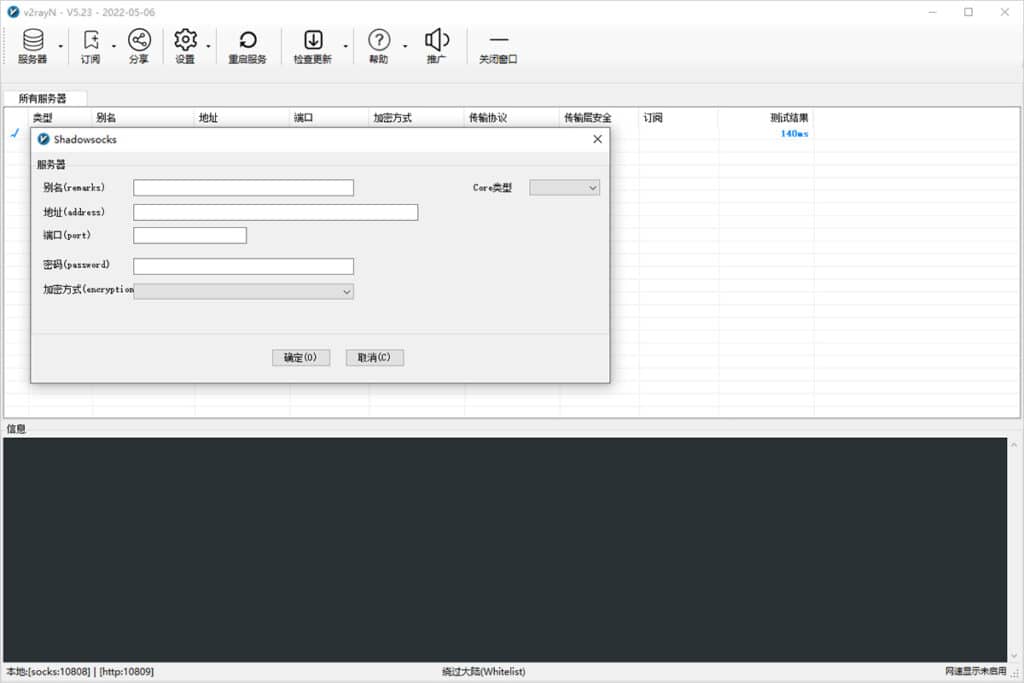Close the Shadowsocks dialog with X
Screen dimensions: 1024x683
click(597, 139)
